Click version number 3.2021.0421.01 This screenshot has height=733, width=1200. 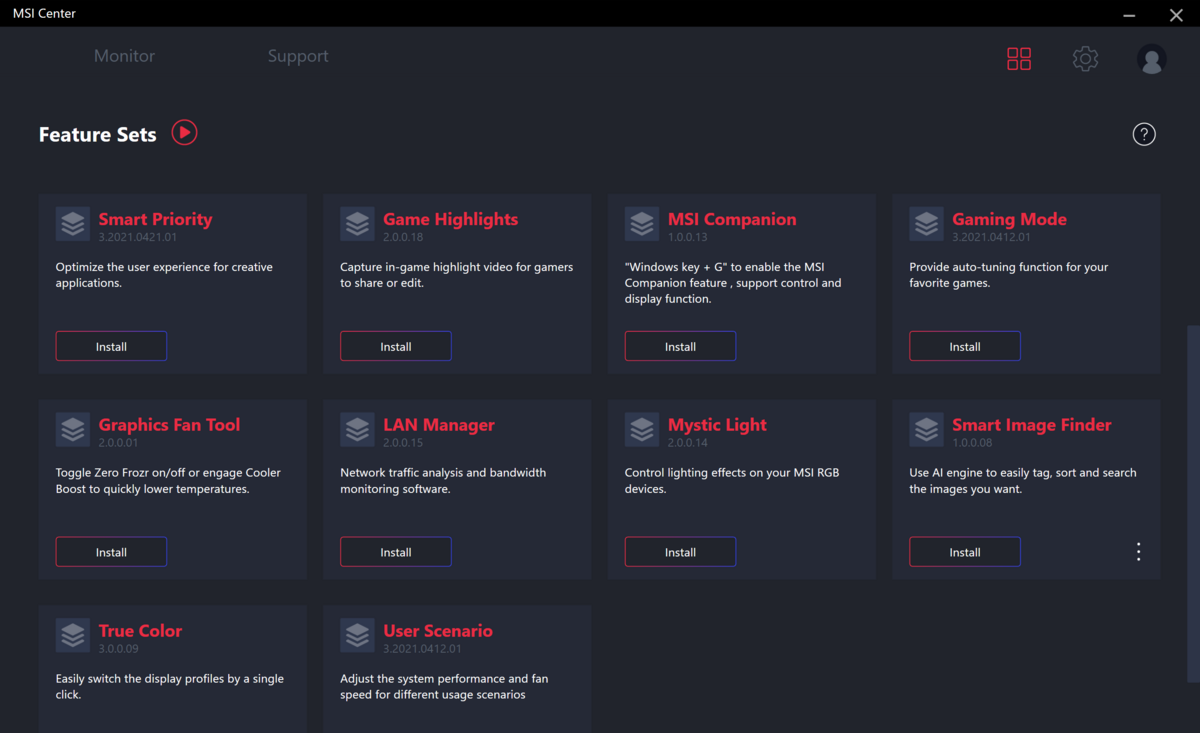pyautogui.click(x=138, y=237)
